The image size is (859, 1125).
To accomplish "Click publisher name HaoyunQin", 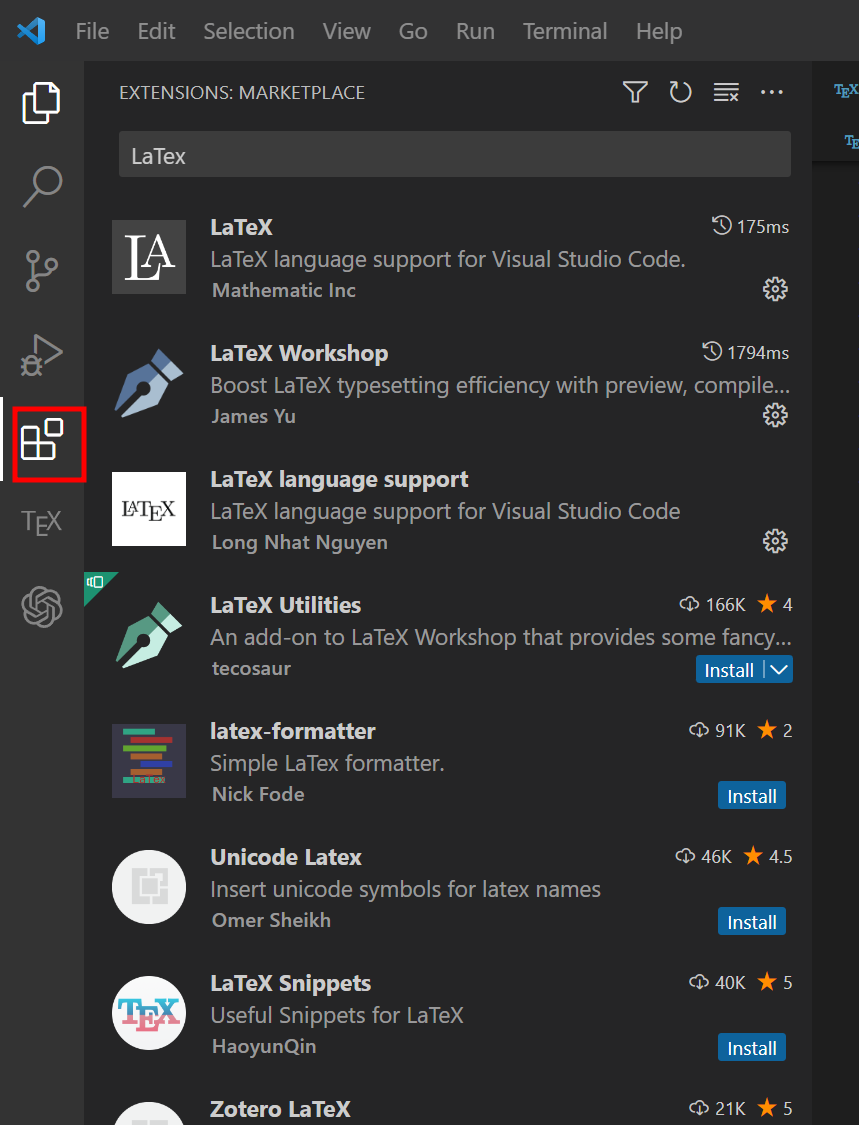I will tap(264, 1046).
